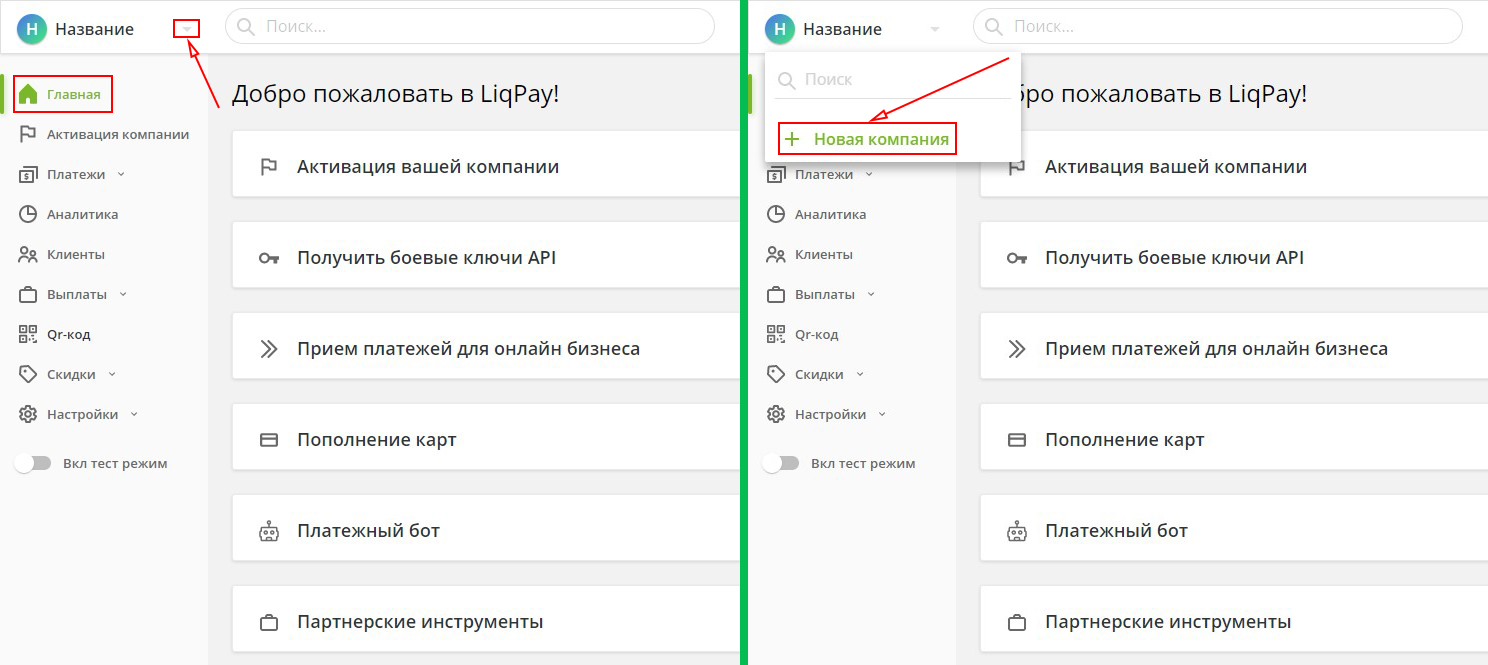
Task: Click the Название company name in right screenshot
Action: coord(842,29)
